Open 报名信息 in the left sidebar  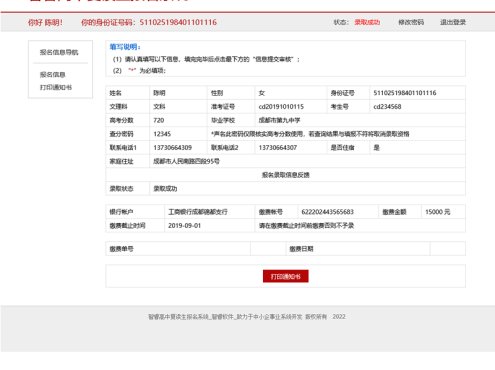tap(53, 75)
